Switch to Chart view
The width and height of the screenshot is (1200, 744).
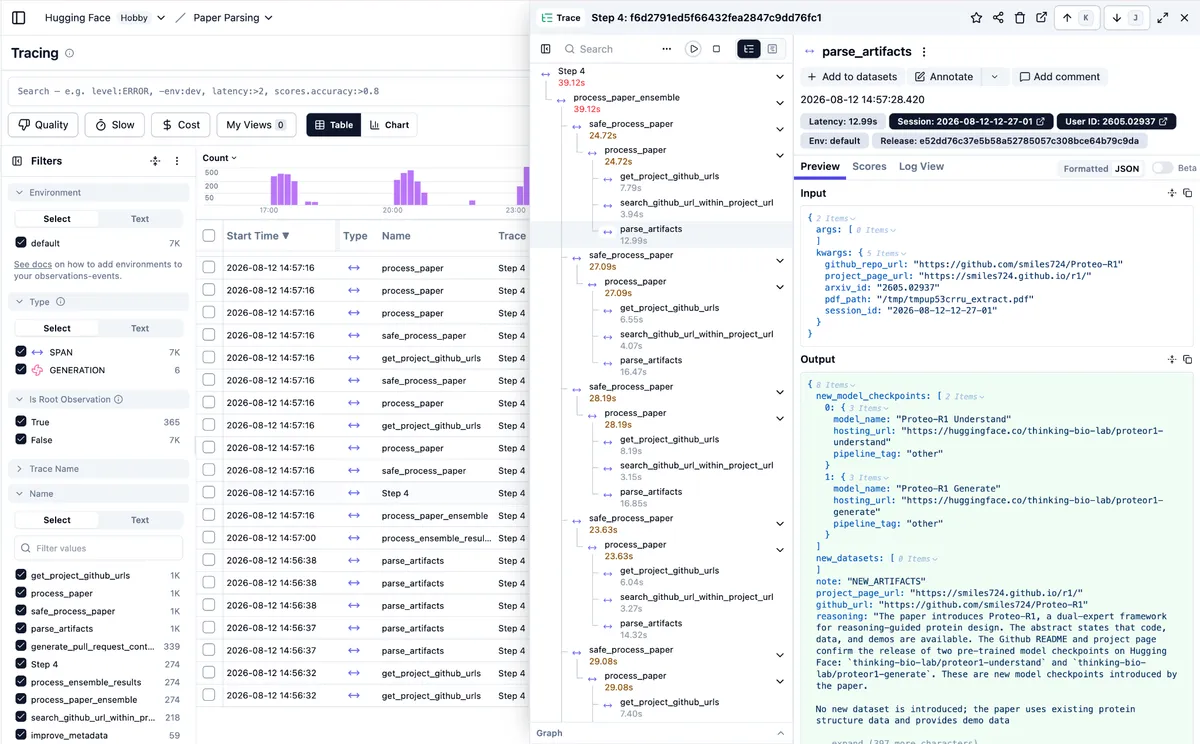point(389,125)
